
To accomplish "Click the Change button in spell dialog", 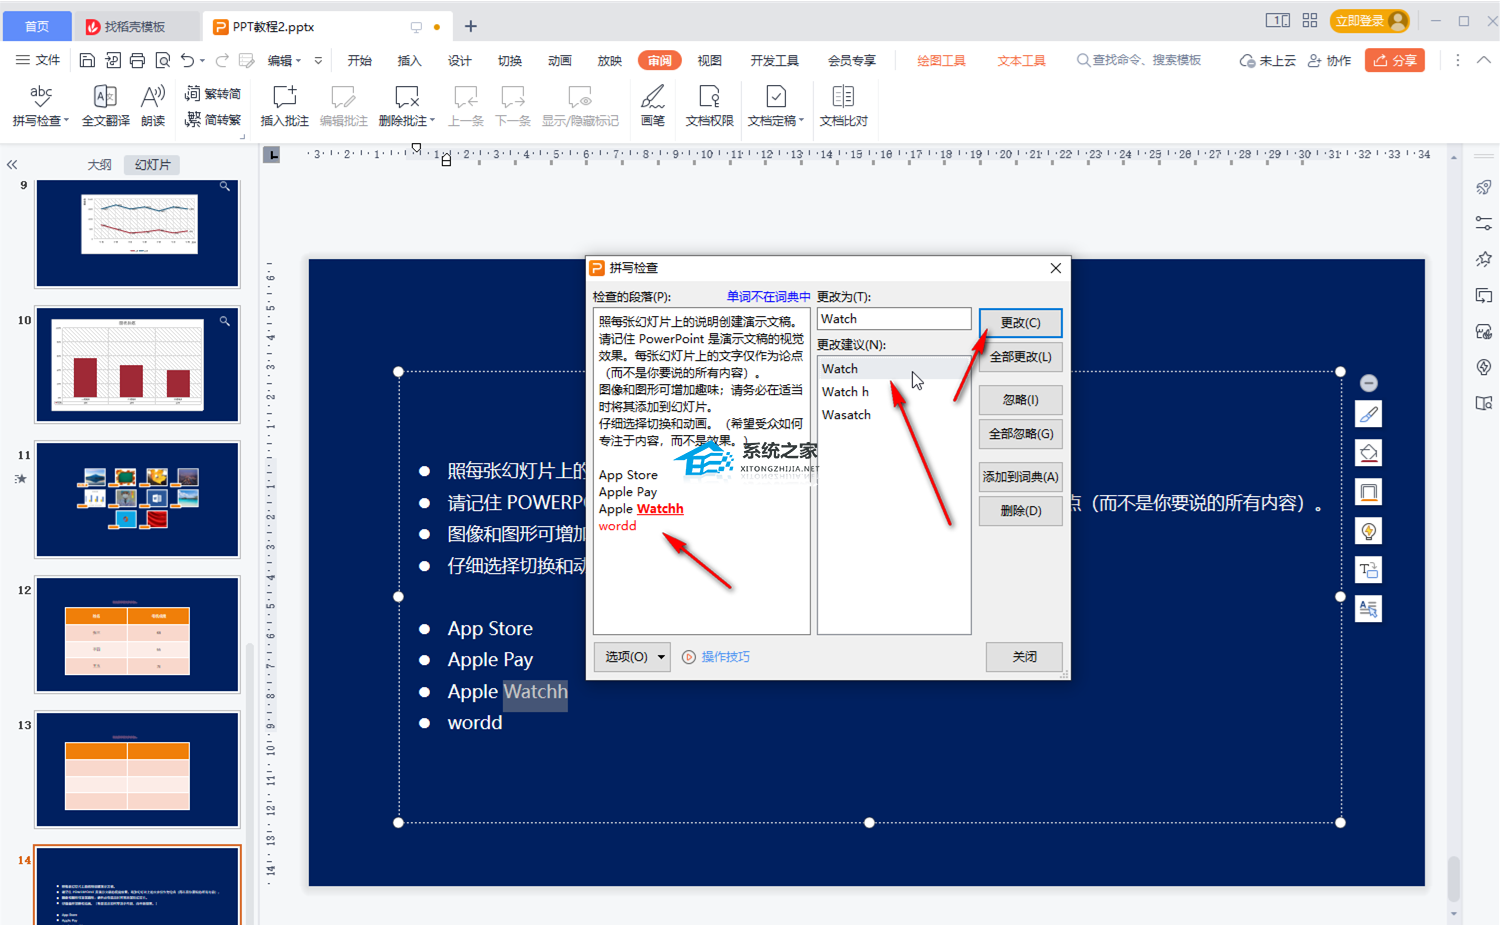I will (x=1020, y=323).
